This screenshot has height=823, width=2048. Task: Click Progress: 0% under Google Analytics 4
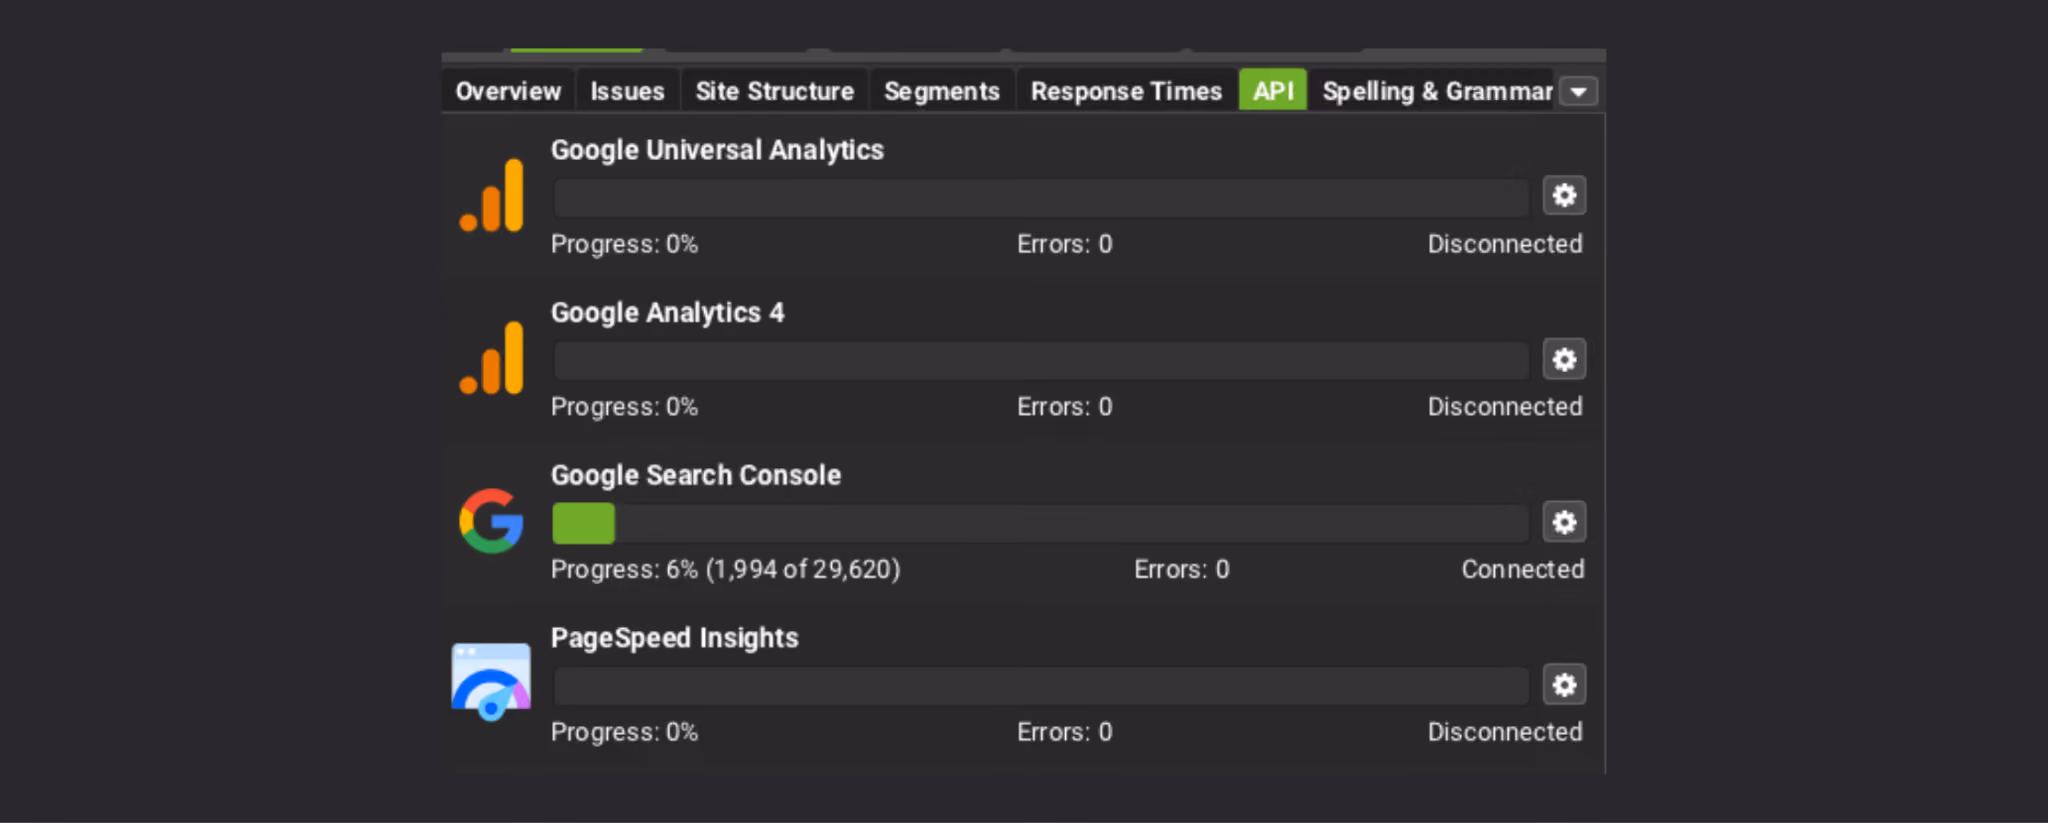(x=624, y=407)
